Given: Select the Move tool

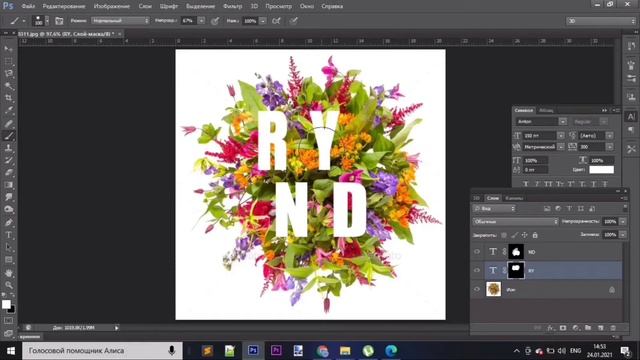Looking at the screenshot, I should (9, 49).
